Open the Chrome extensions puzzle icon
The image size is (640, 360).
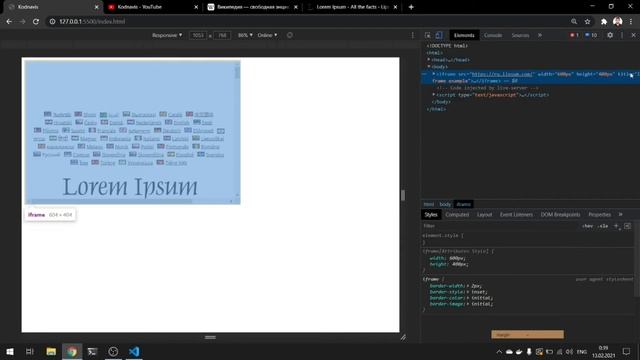click(604, 22)
